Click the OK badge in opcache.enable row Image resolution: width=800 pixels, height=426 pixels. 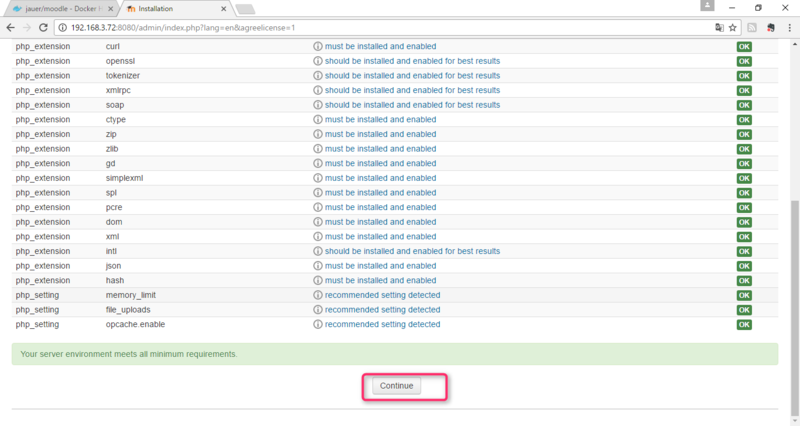pyautogui.click(x=744, y=324)
